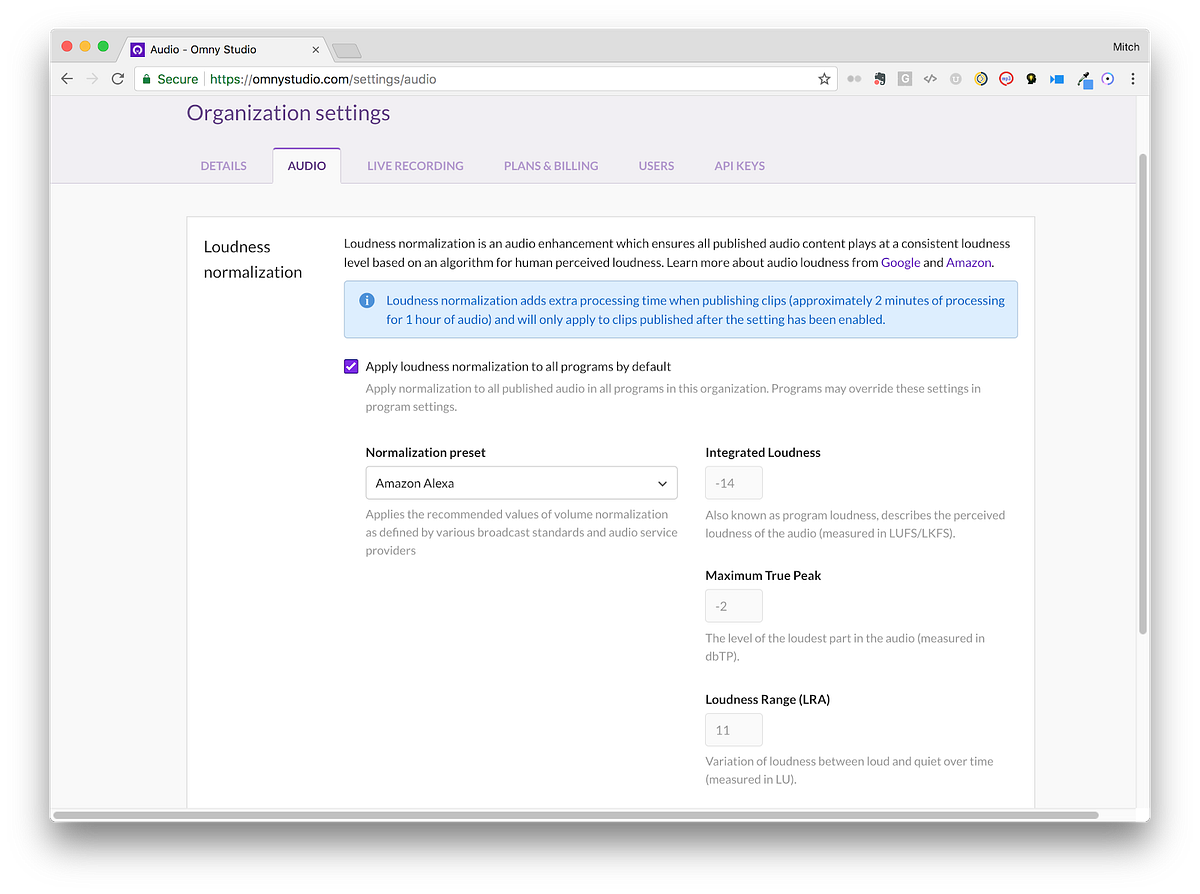Click the vertical page scrollbar
The height and width of the screenshot is (894, 1200).
tap(1143, 393)
